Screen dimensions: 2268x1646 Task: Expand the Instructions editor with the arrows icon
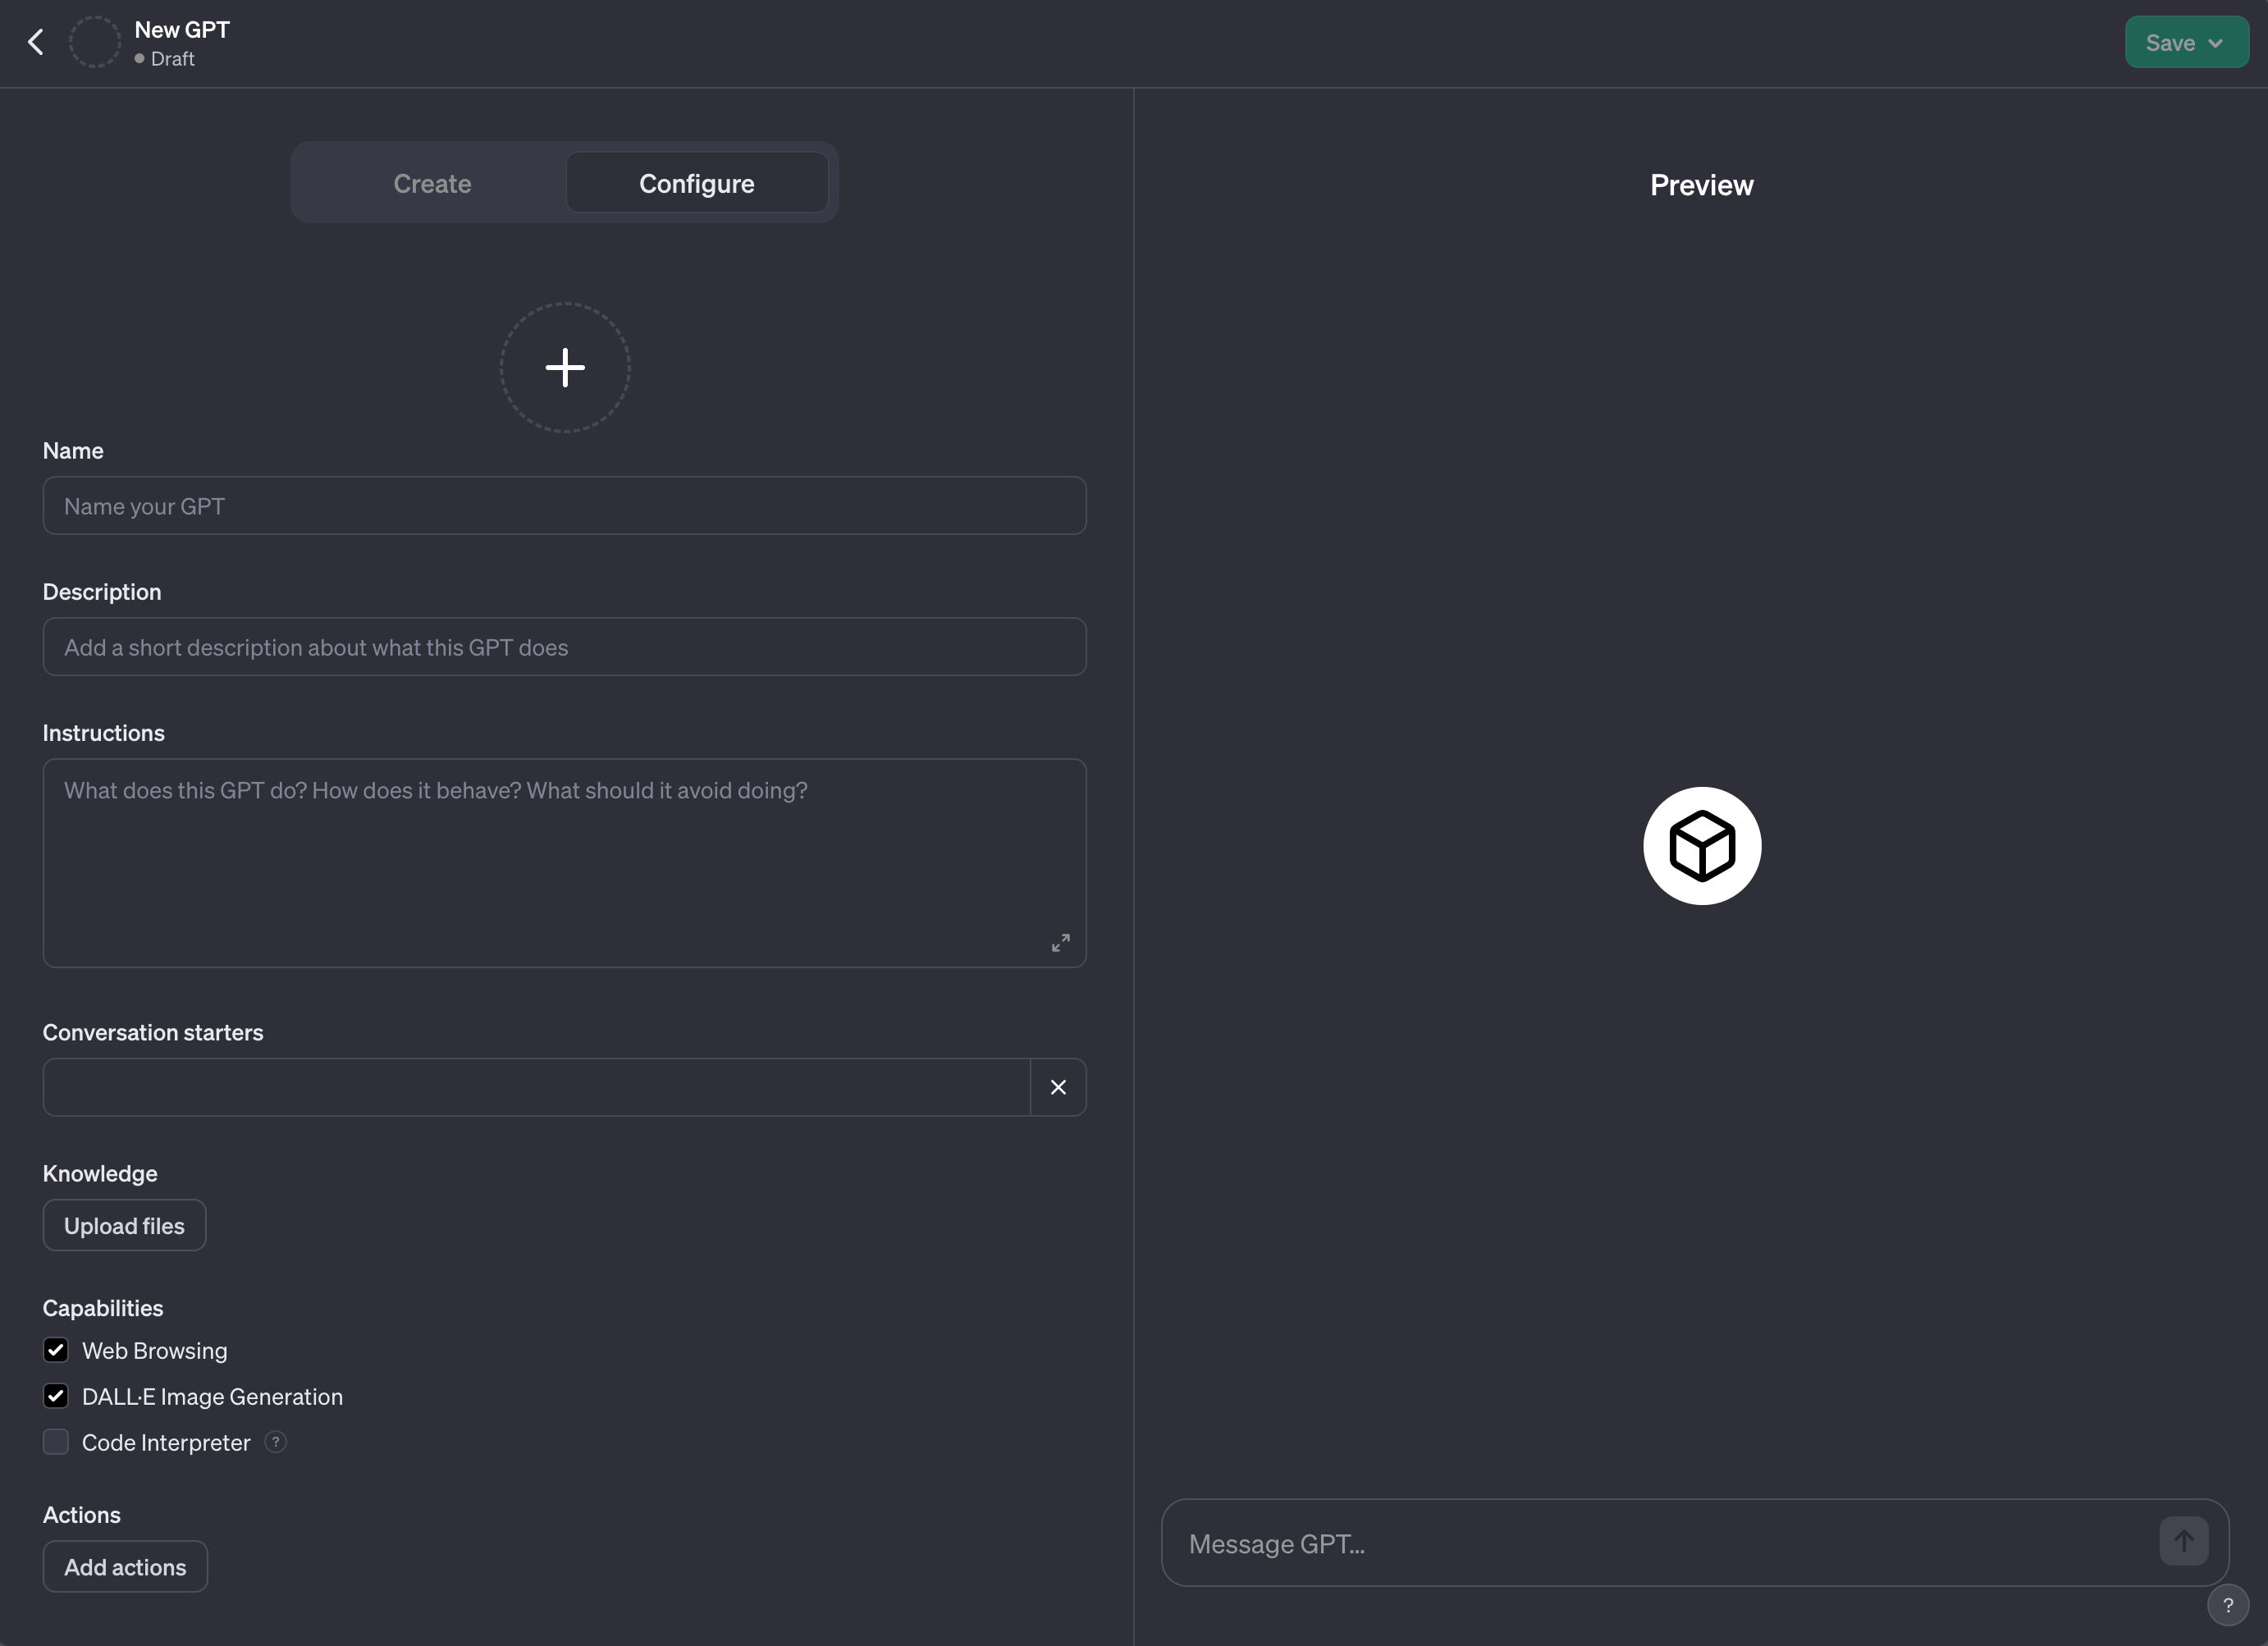coord(1060,943)
